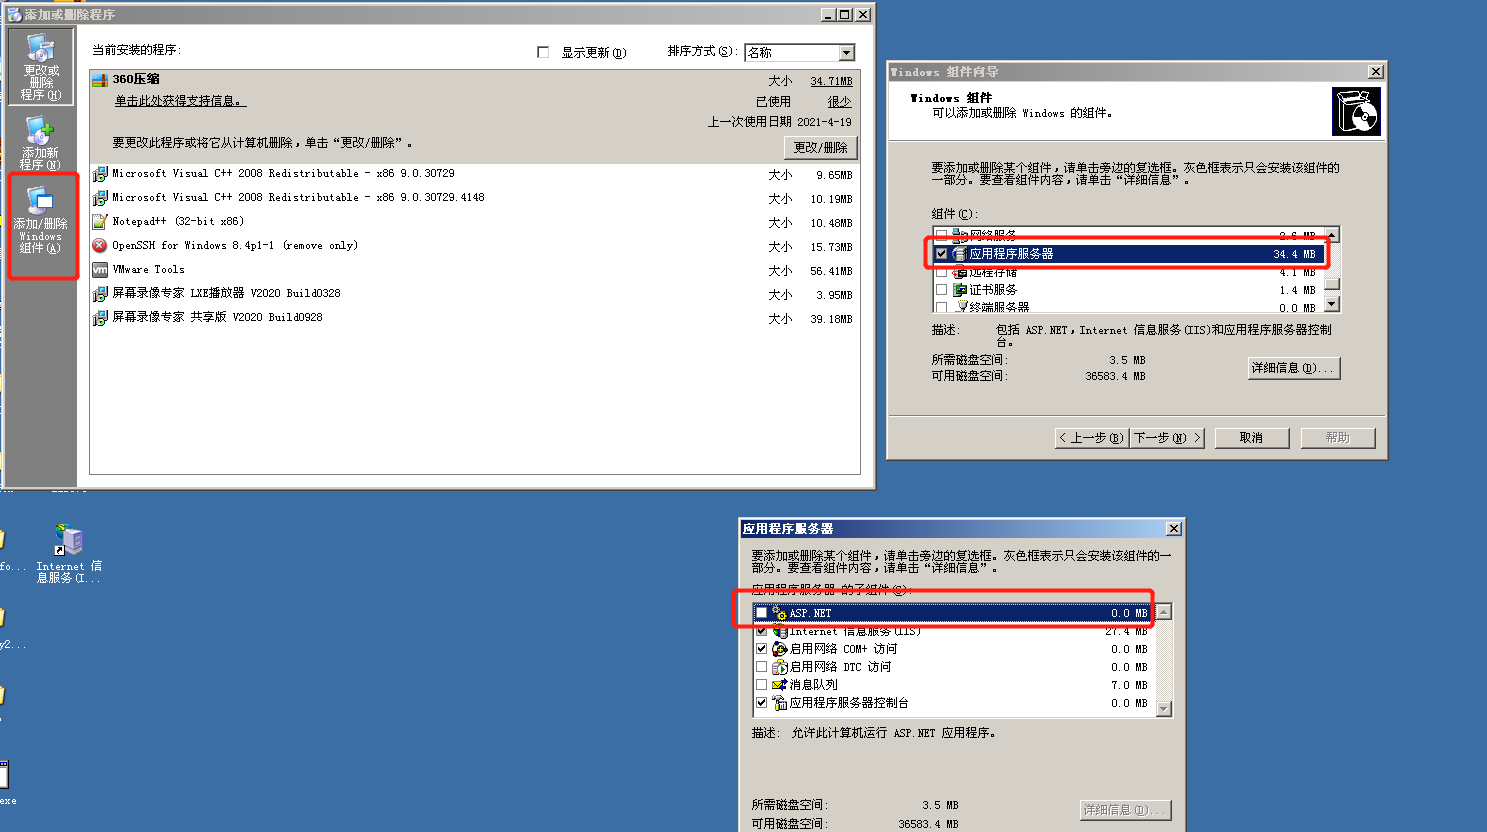Click the 下一步 button
Viewport: 1487px width, 832px height.
1167,438
